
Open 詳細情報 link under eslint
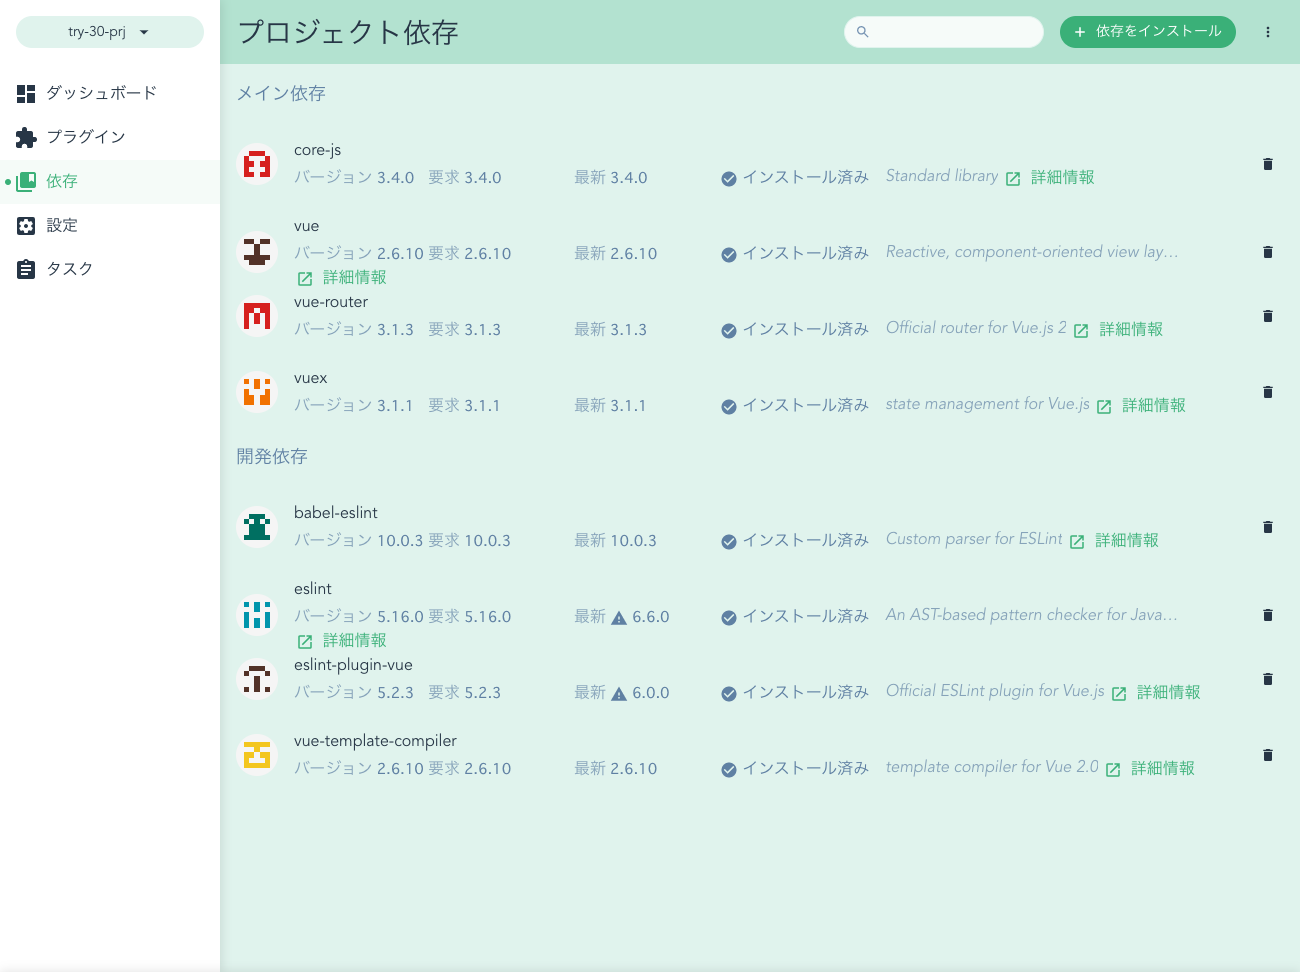(342, 640)
